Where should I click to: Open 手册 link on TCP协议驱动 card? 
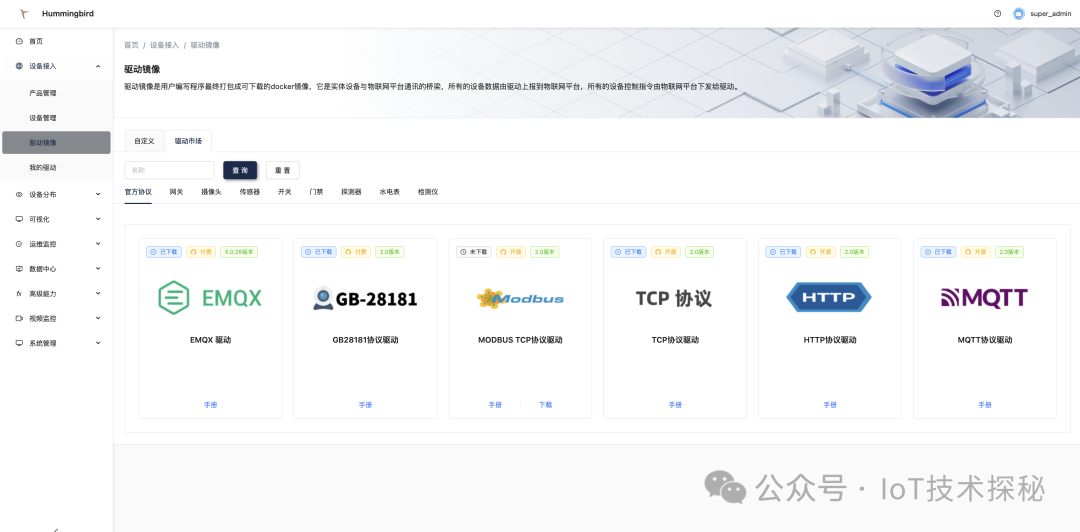674,405
